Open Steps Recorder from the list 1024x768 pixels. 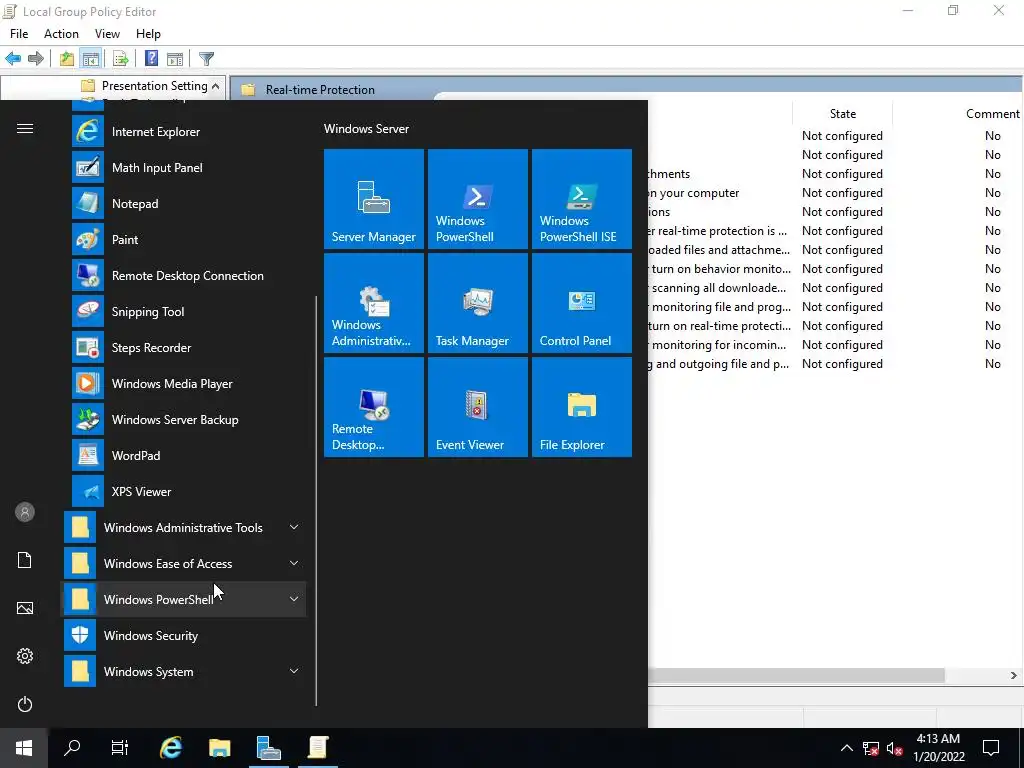(184, 347)
